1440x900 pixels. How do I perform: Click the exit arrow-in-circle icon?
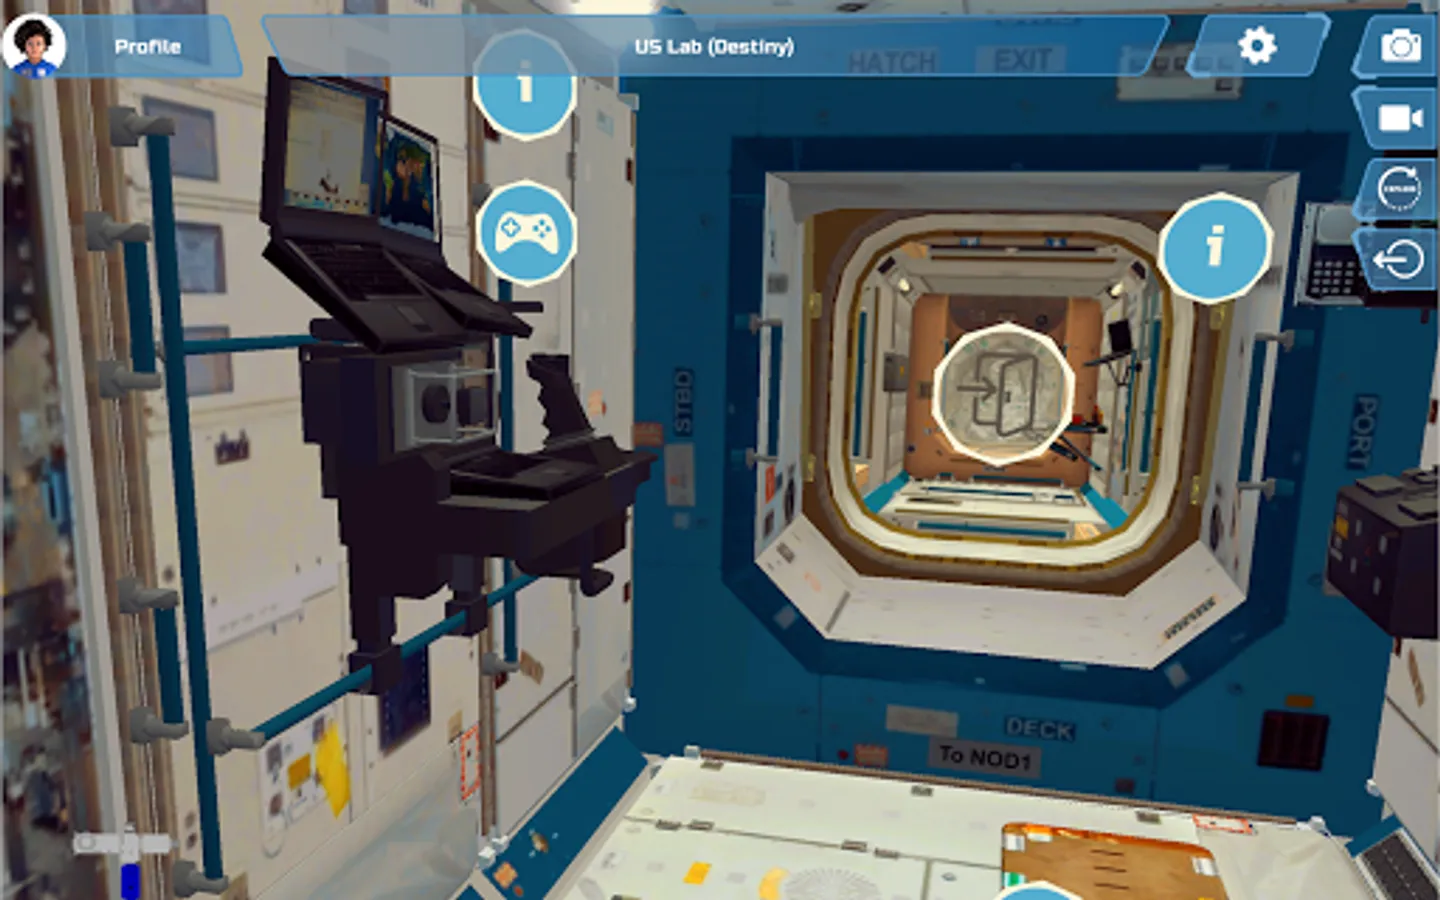click(1398, 260)
